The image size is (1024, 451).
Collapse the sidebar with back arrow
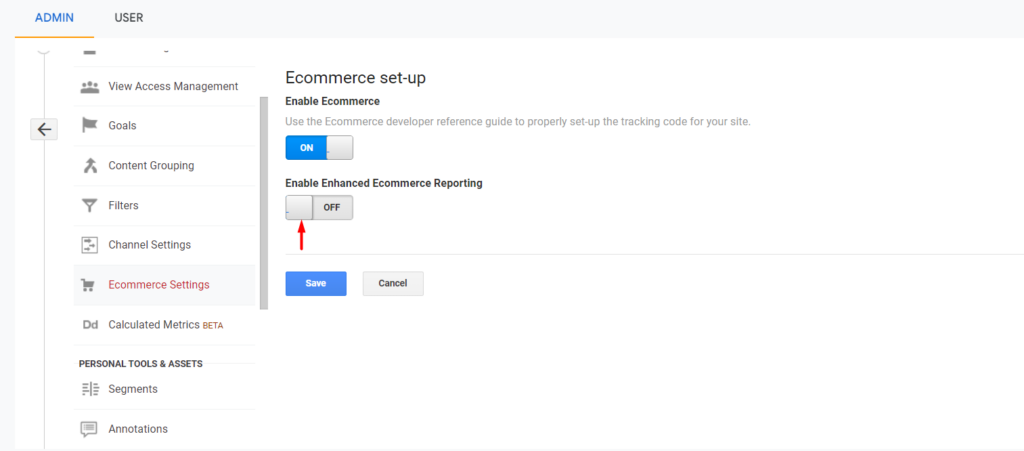44,130
